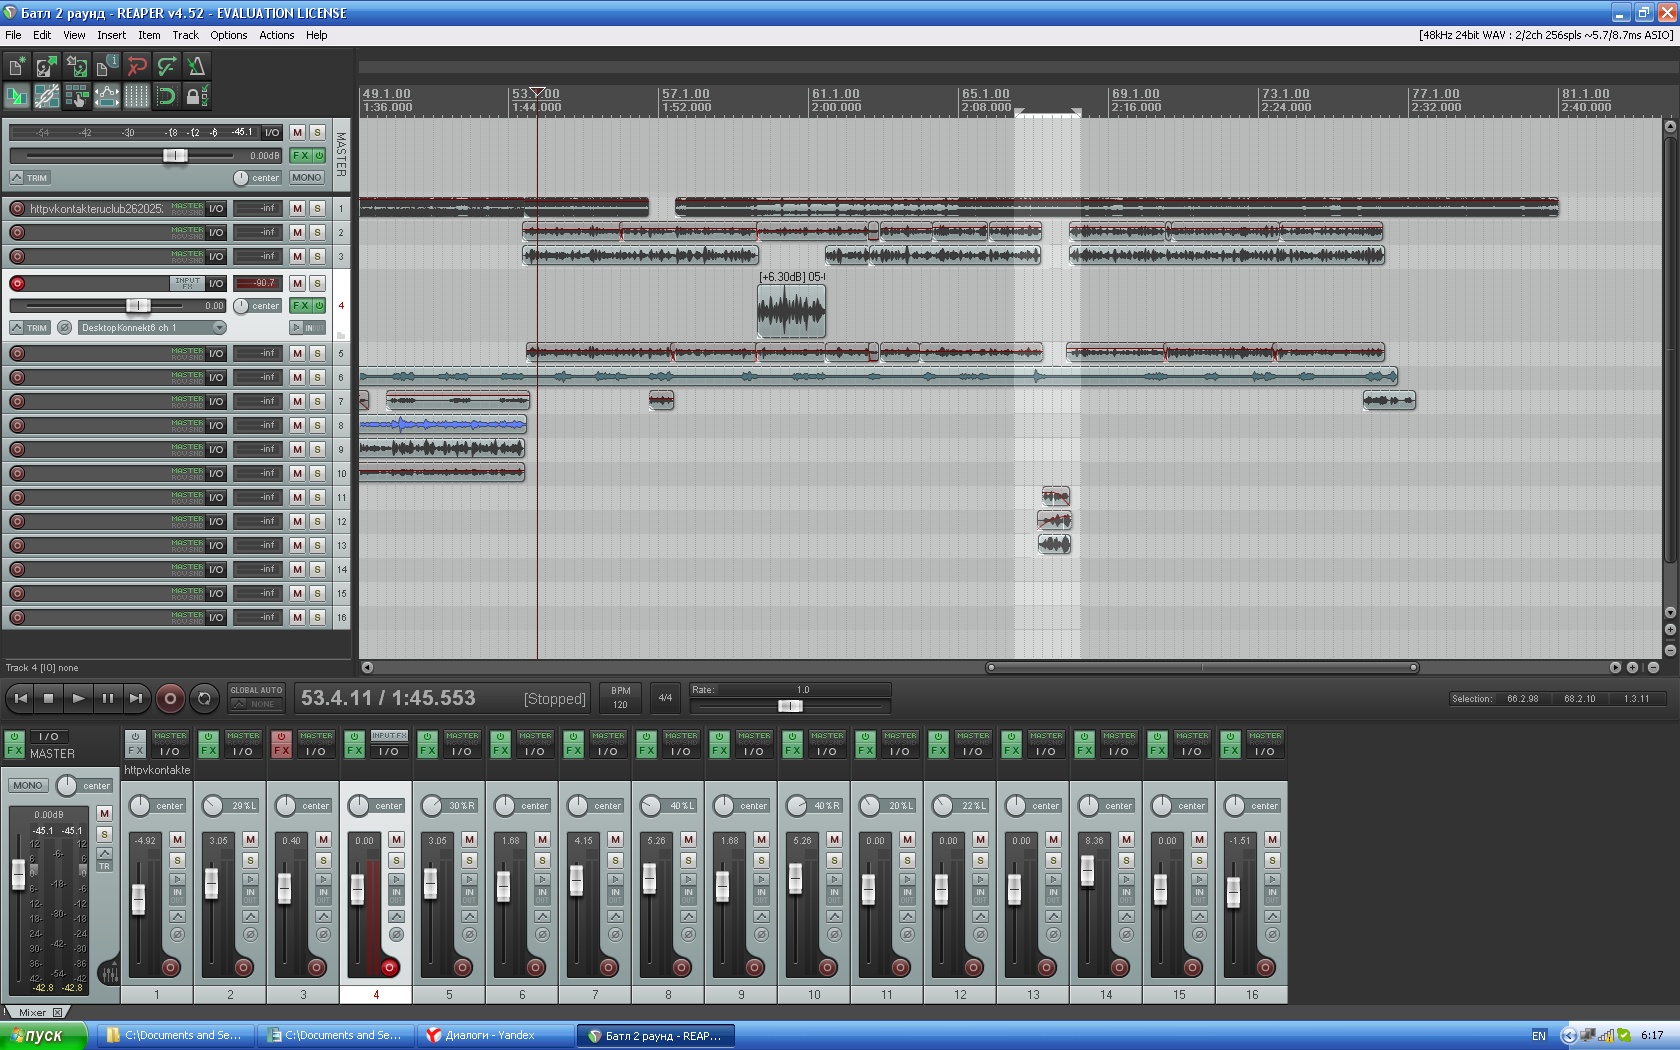Open the envelope menu in mixer channel 2
This screenshot has width=1680, height=1050.
250,916
